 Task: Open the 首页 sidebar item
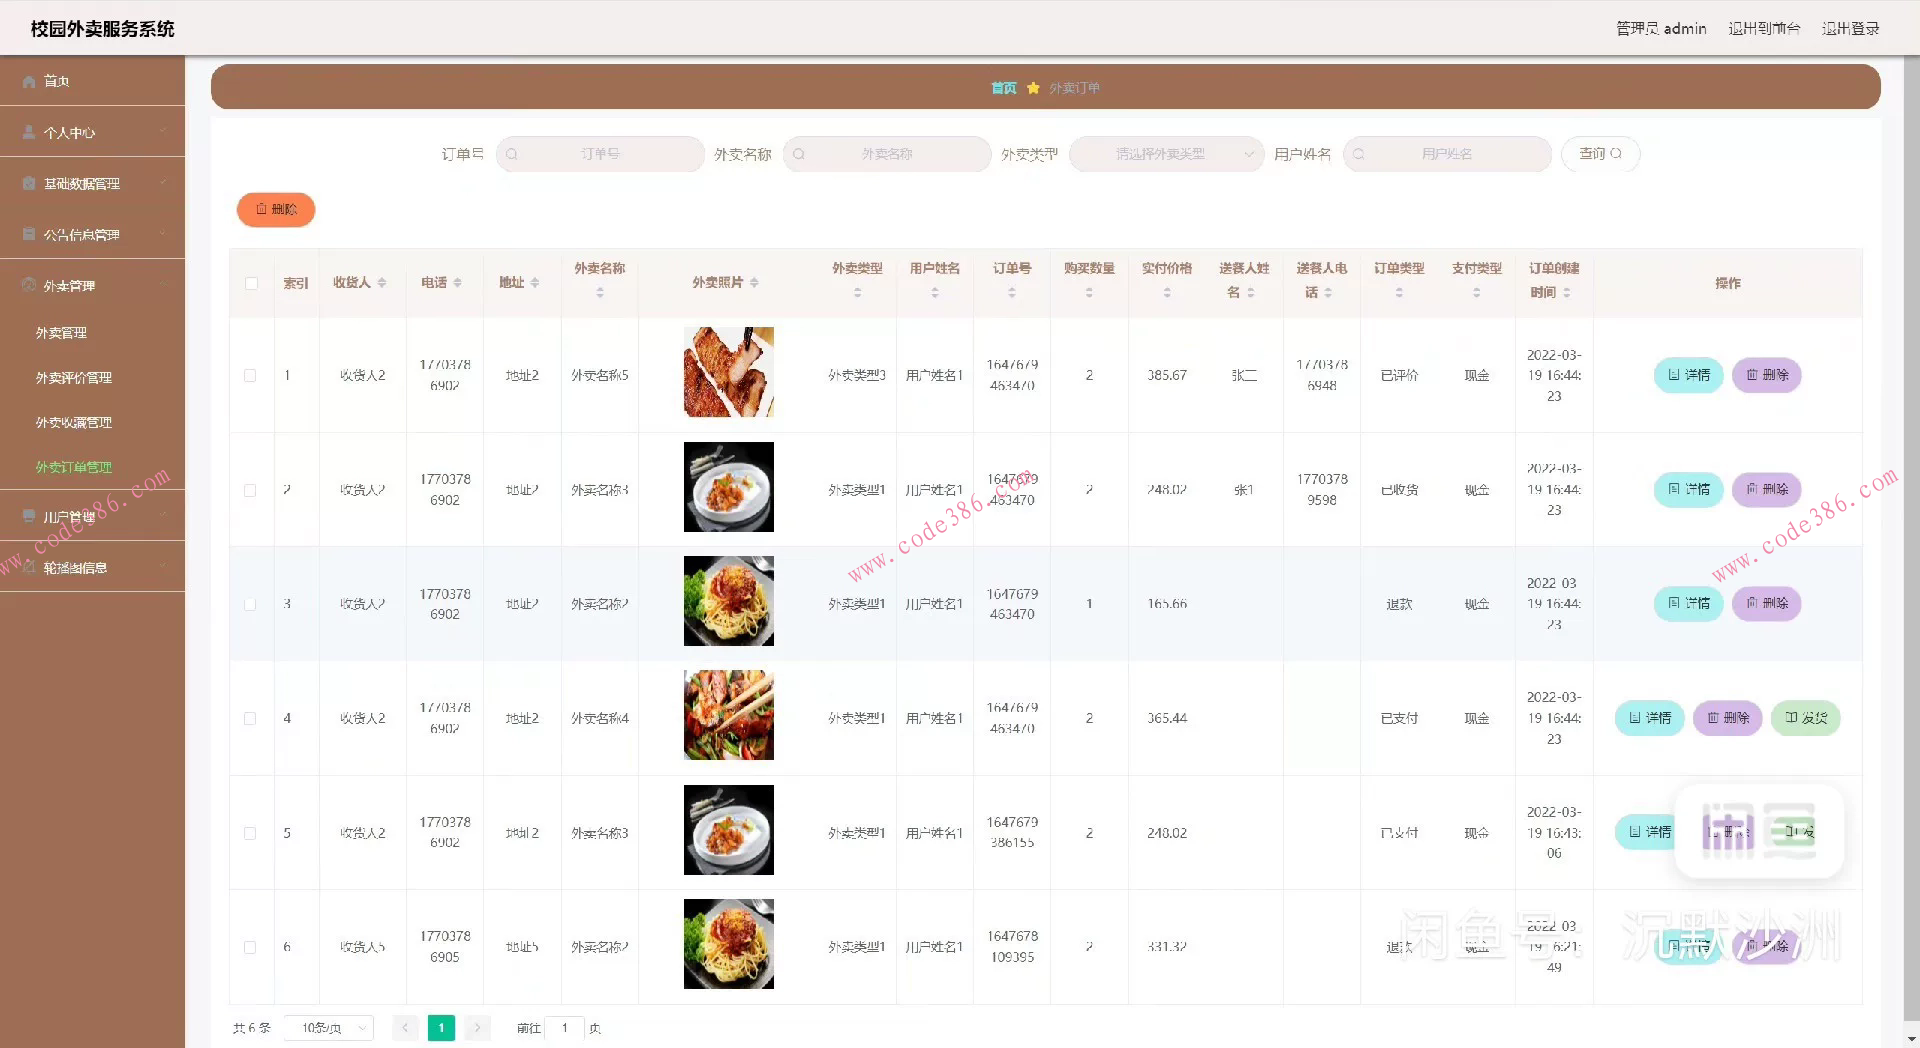[x=92, y=81]
